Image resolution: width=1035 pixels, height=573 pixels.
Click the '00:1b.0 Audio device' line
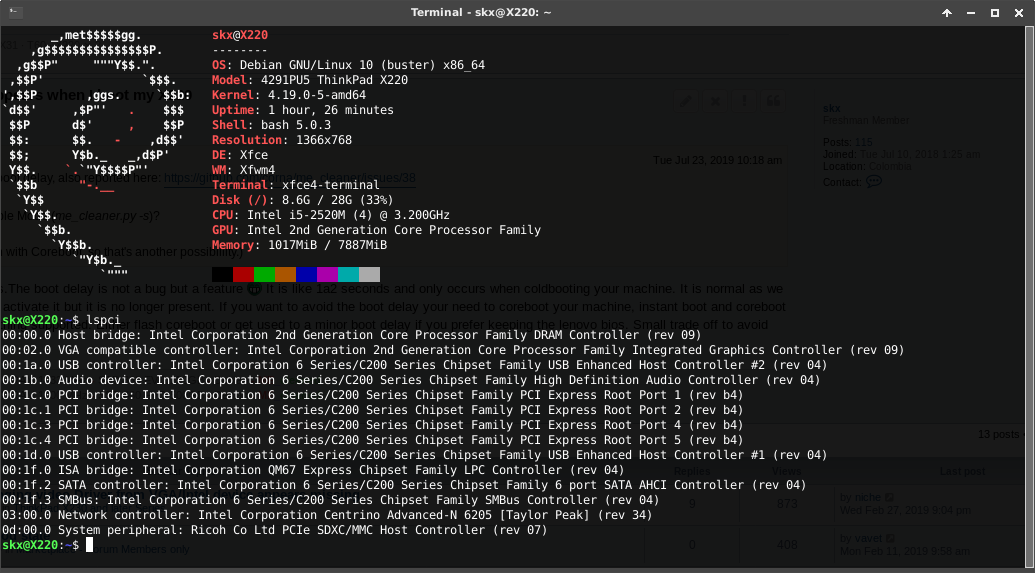[x=411, y=380]
